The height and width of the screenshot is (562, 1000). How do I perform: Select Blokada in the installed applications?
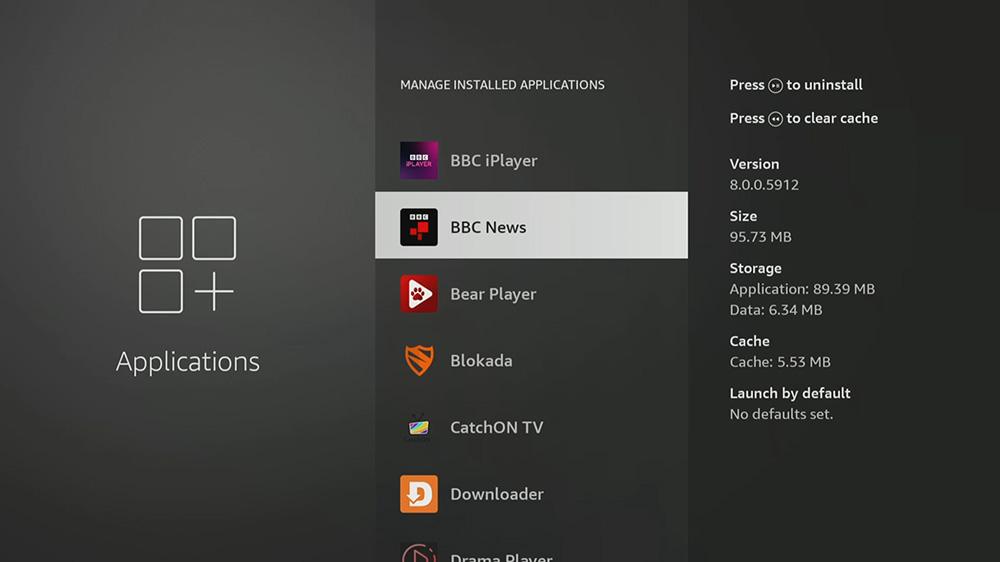531,360
